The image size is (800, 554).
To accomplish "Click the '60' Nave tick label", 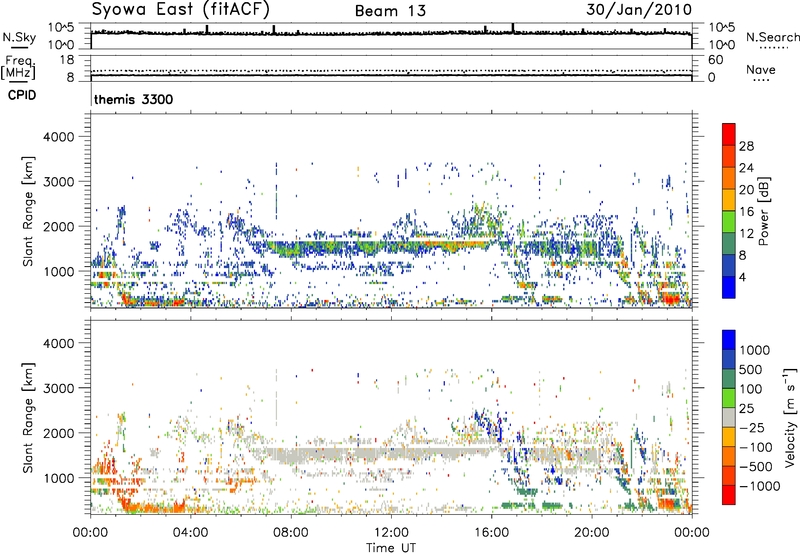I will click(715, 60).
